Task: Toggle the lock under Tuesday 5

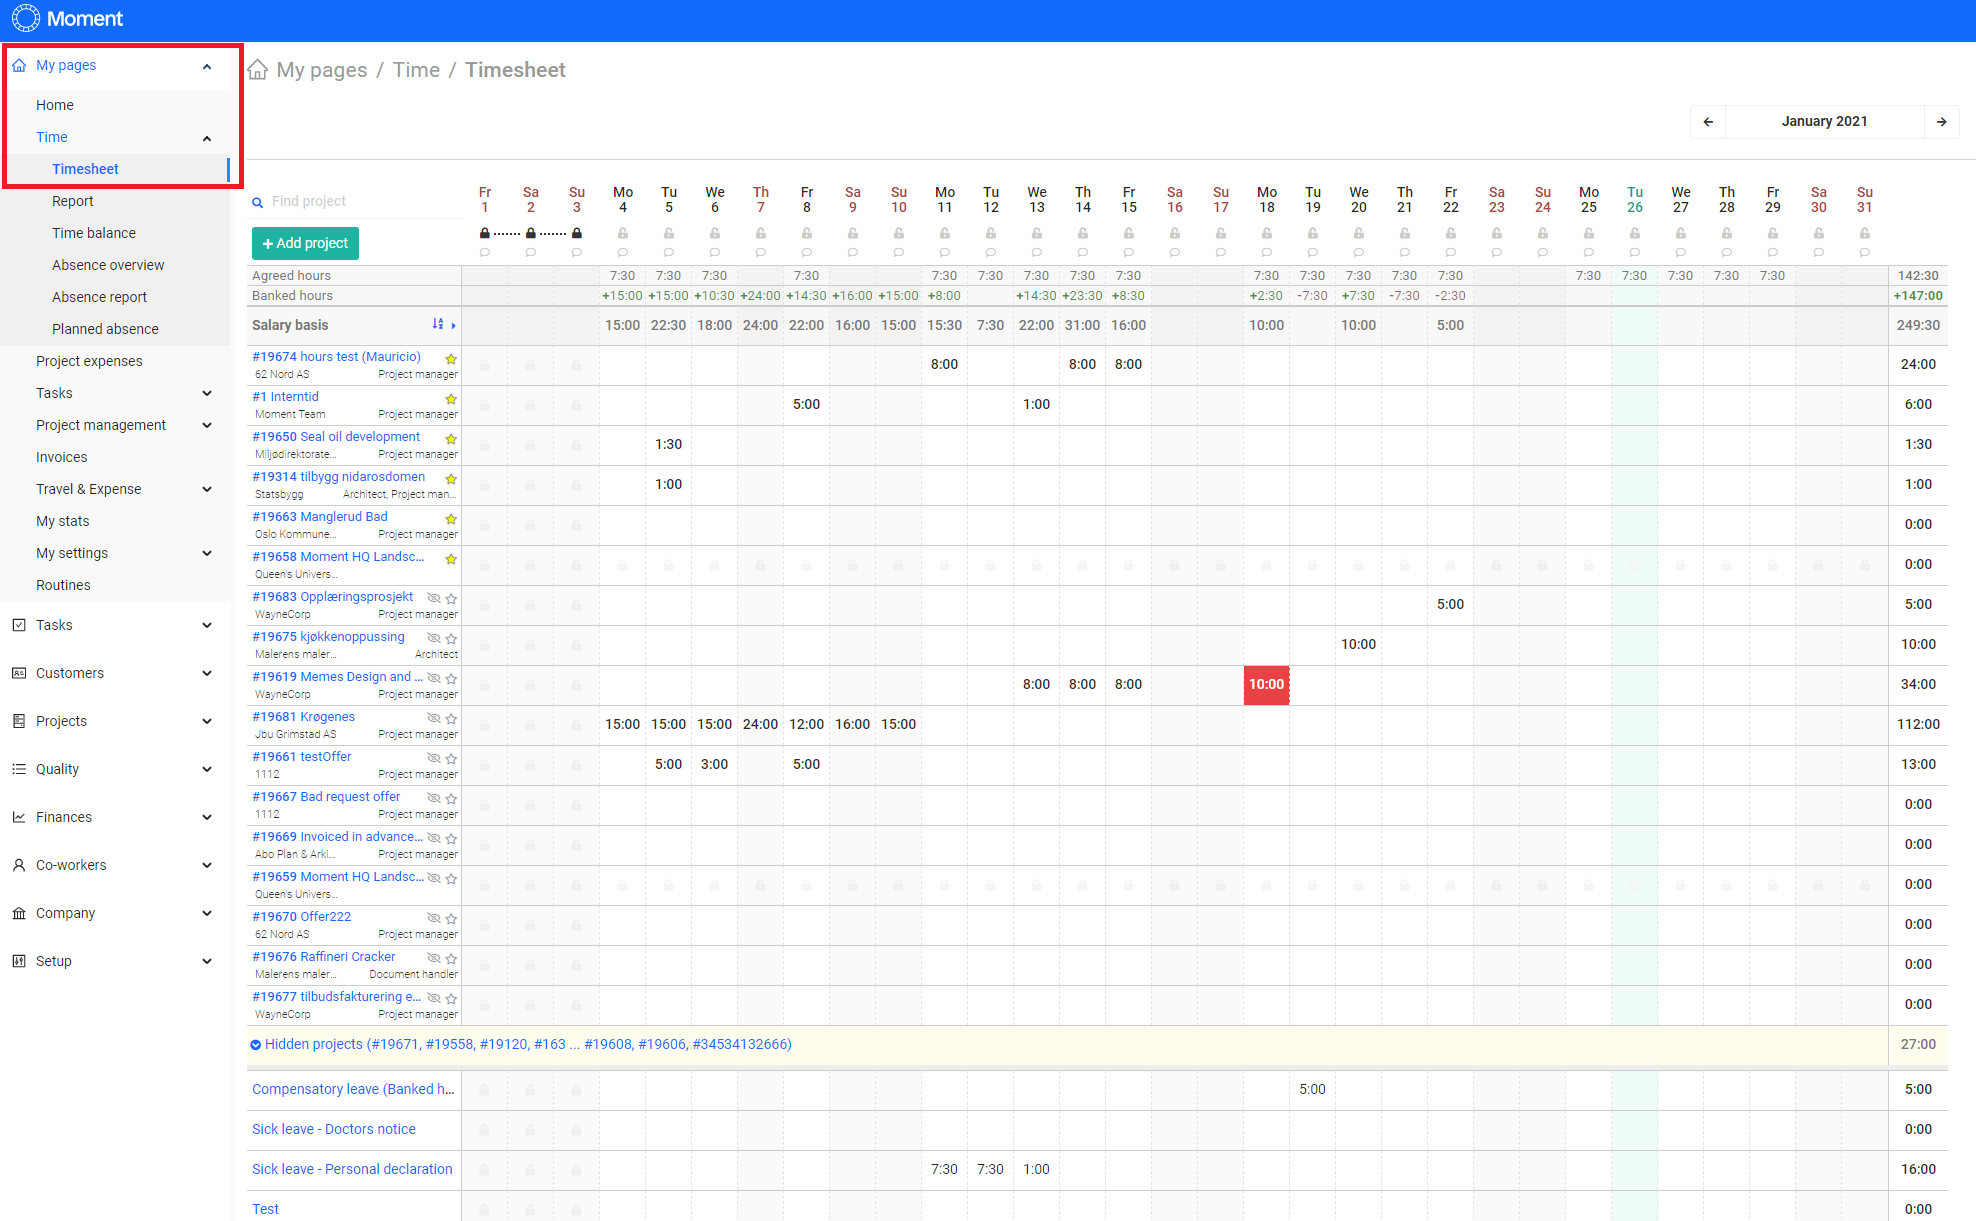Action: [x=669, y=233]
